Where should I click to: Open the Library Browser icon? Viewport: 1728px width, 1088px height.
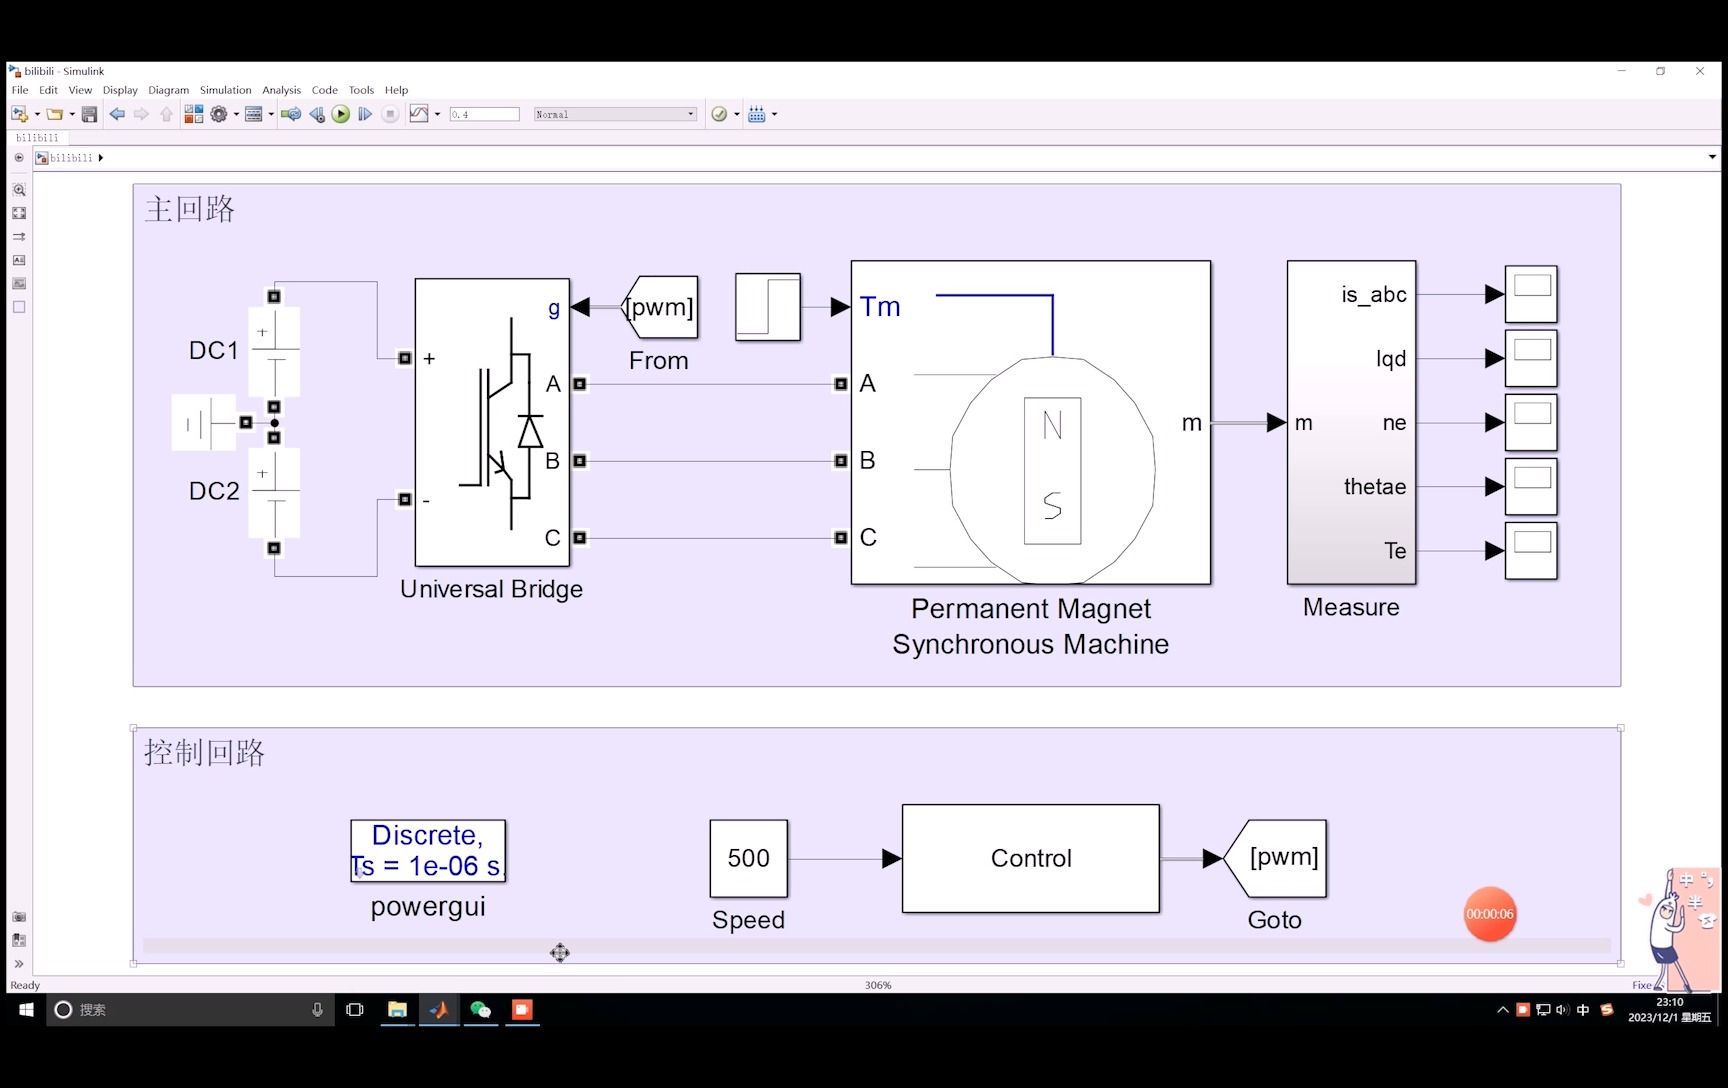coord(194,114)
